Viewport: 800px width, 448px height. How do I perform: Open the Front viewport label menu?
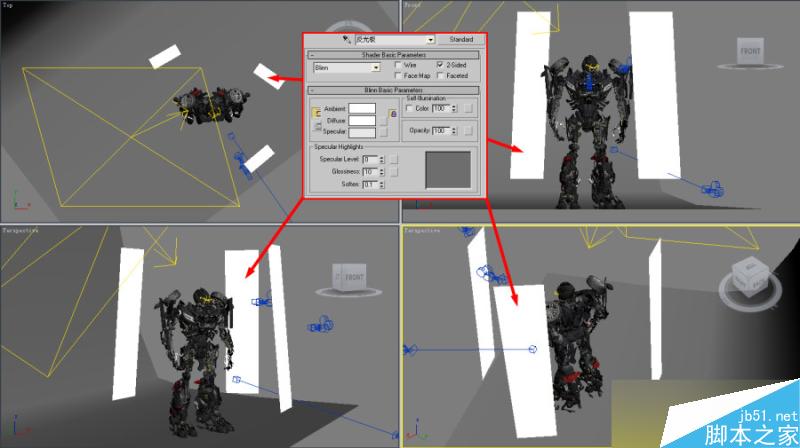[x=412, y=5]
